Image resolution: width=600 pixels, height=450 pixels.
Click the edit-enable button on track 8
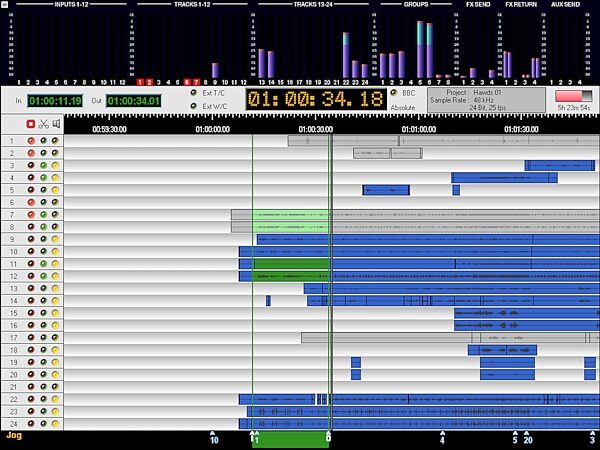pyautogui.click(x=43, y=227)
